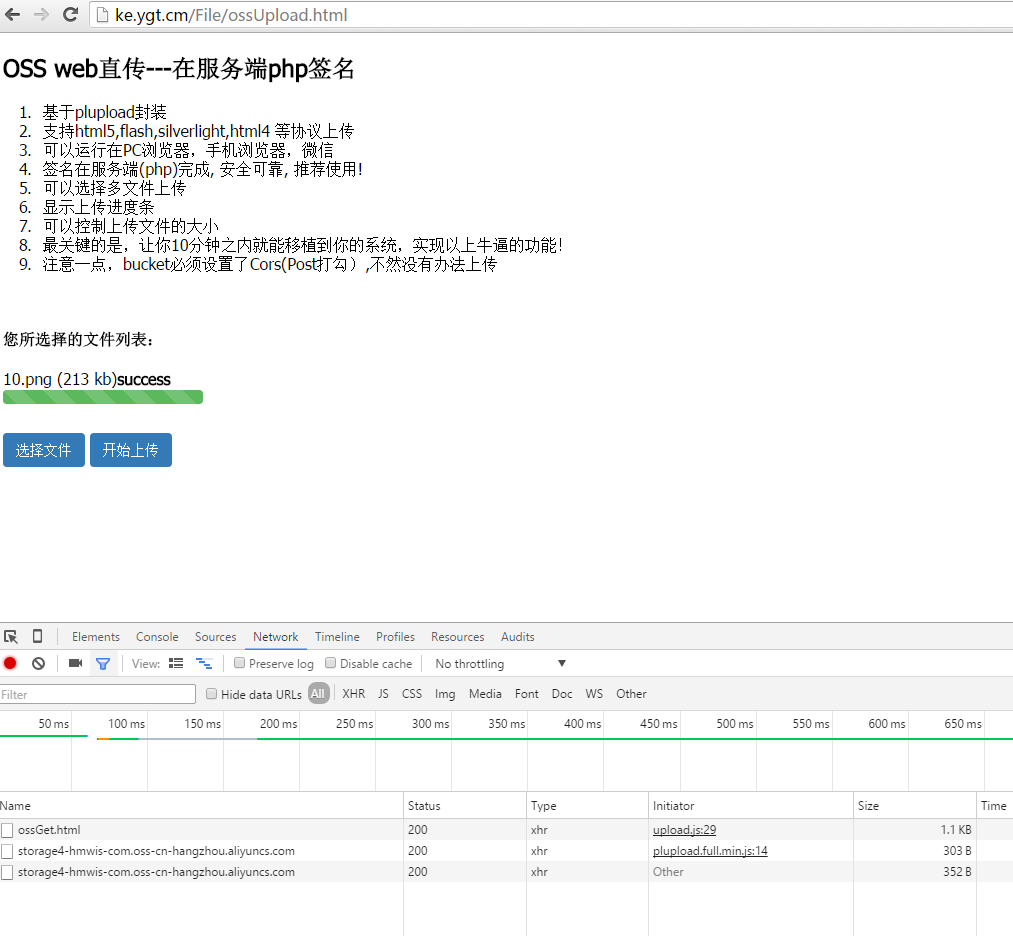This screenshot has height=936, width=1013.
Task: Click the 选择文件 button
Action: [43, 450]
